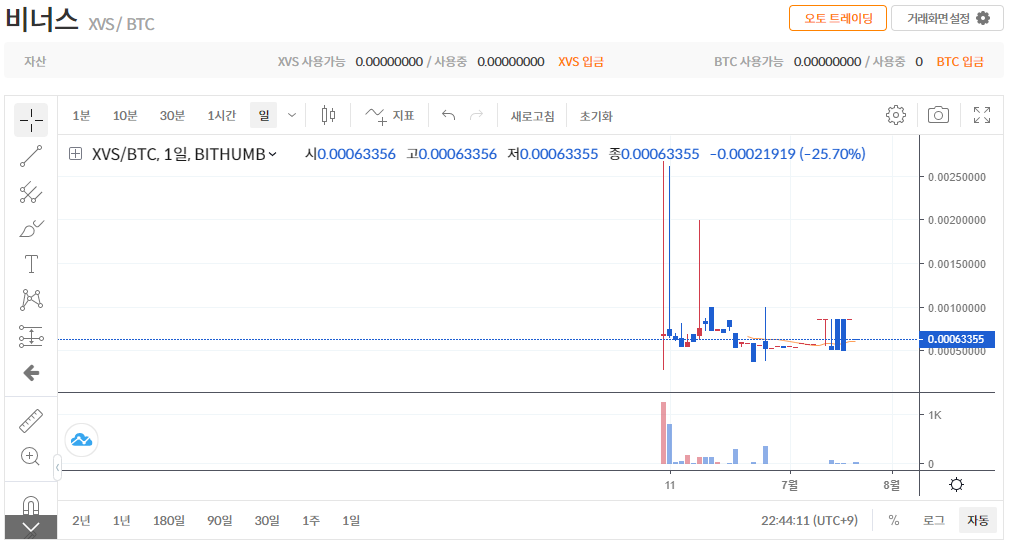Expand the XVS/BTC legend plus box
The width and height of the screenshot is (1010, 543).
pos(75,154)
